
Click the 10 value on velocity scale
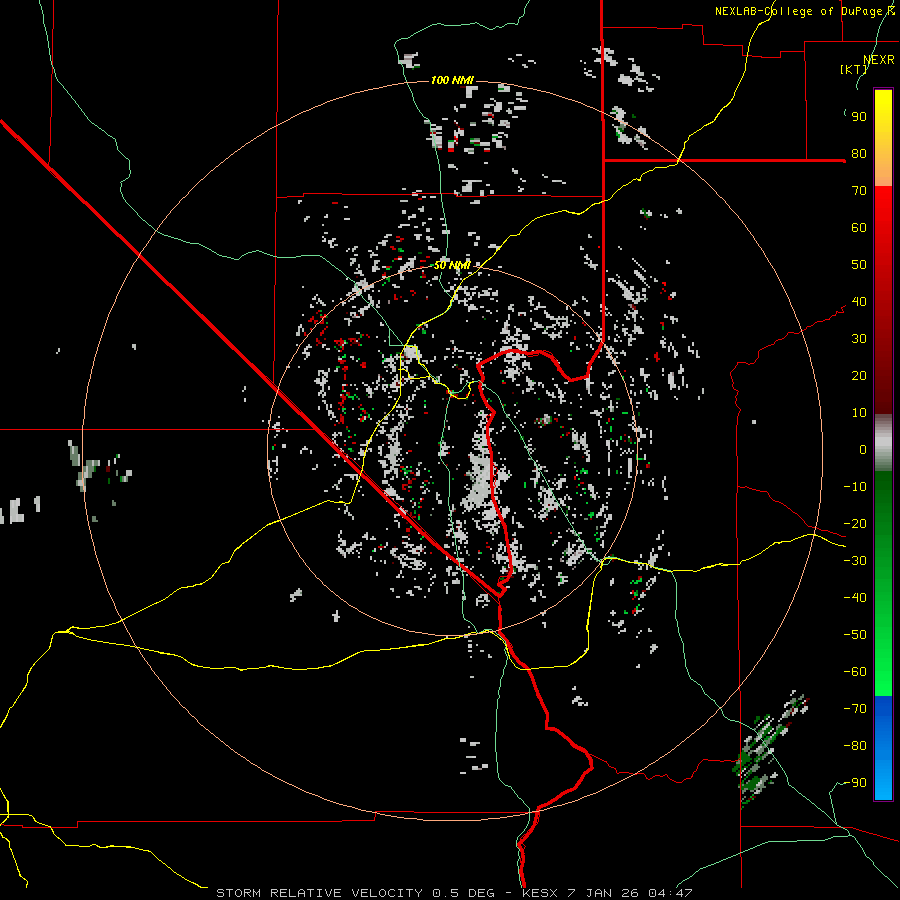[x=859, y=413]
